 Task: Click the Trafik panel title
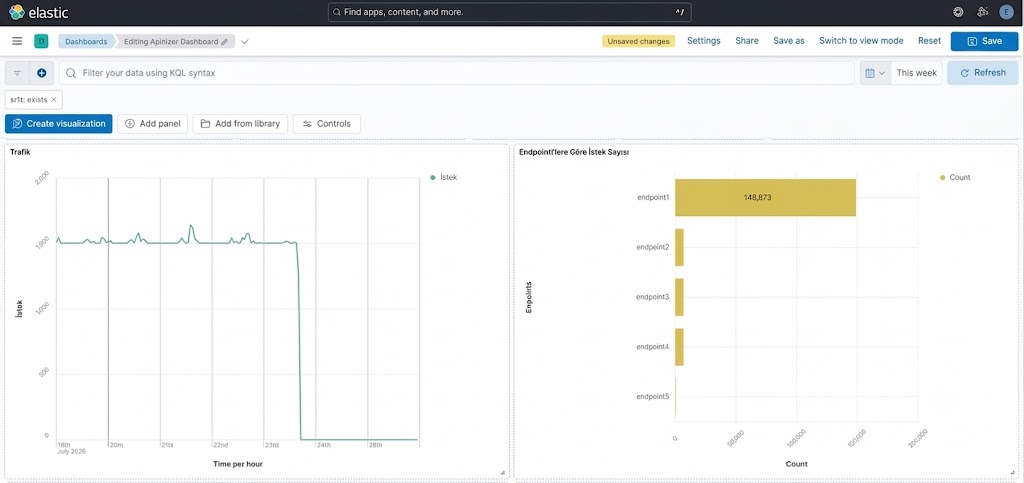20,152
